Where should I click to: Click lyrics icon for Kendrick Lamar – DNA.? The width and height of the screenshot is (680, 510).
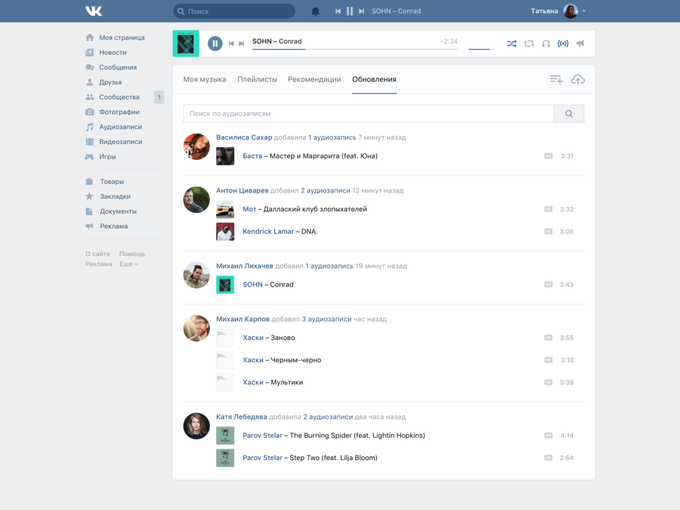point(548,232)
